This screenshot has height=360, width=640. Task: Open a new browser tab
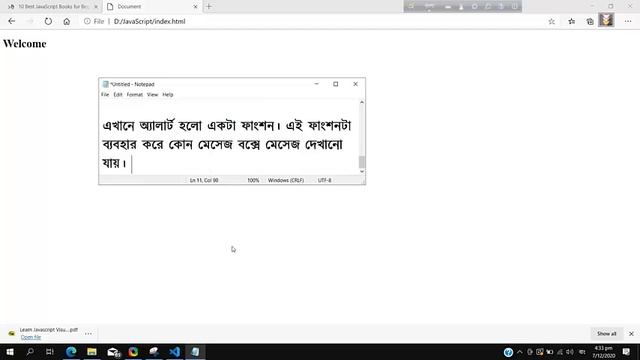click(209, 7)
